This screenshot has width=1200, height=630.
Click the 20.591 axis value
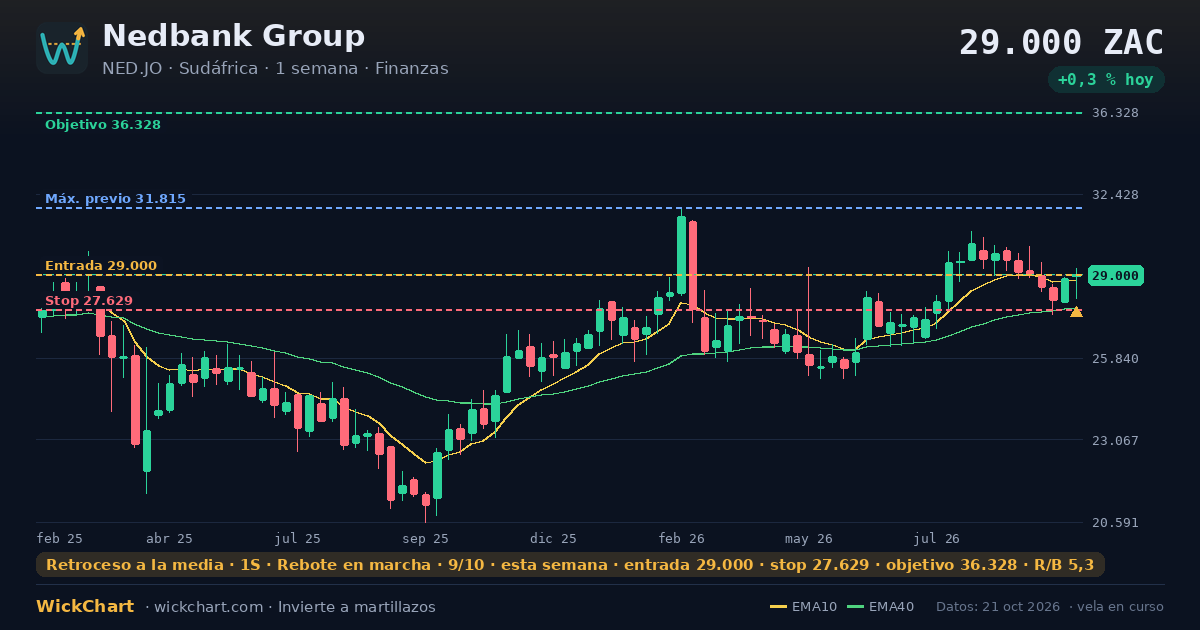point(1115,523)
